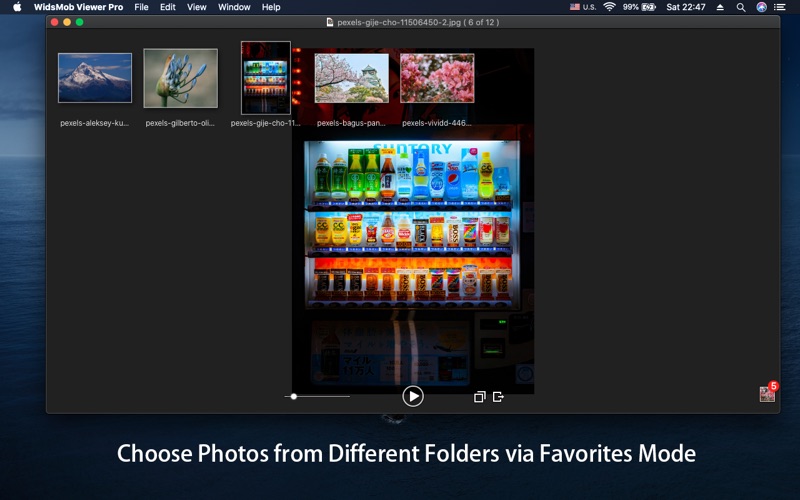Image resolution: width=800 pixels, height=500 pixels.
Task: Click the batch copy icon in bottom toolbar
Action: (x=479, y=397)
